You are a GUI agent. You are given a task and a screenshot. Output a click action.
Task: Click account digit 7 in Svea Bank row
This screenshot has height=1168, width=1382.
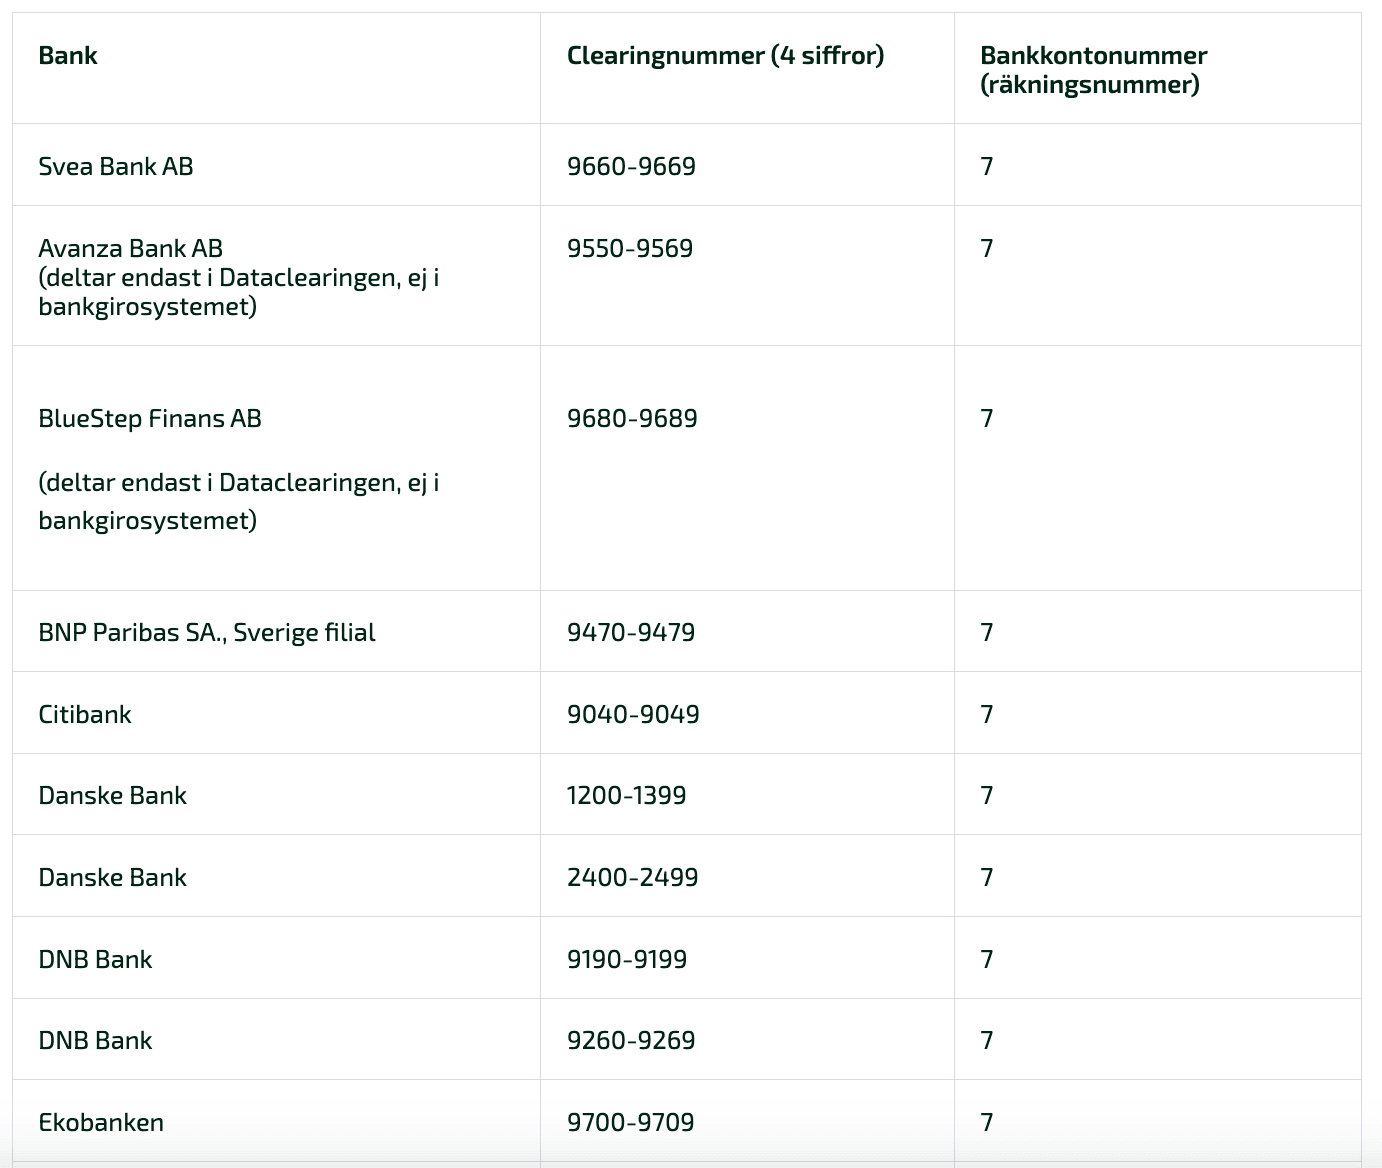click(987, 166)
